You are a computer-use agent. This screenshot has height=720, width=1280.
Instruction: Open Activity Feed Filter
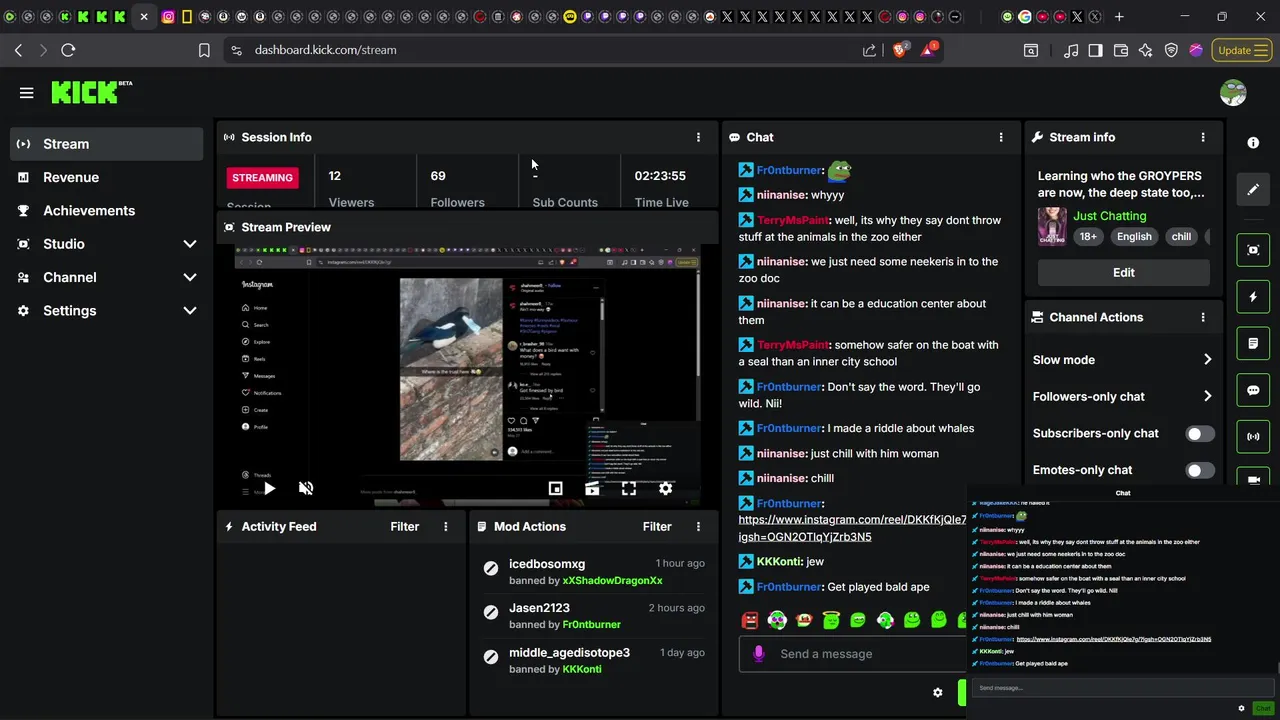tap(404, 526)
